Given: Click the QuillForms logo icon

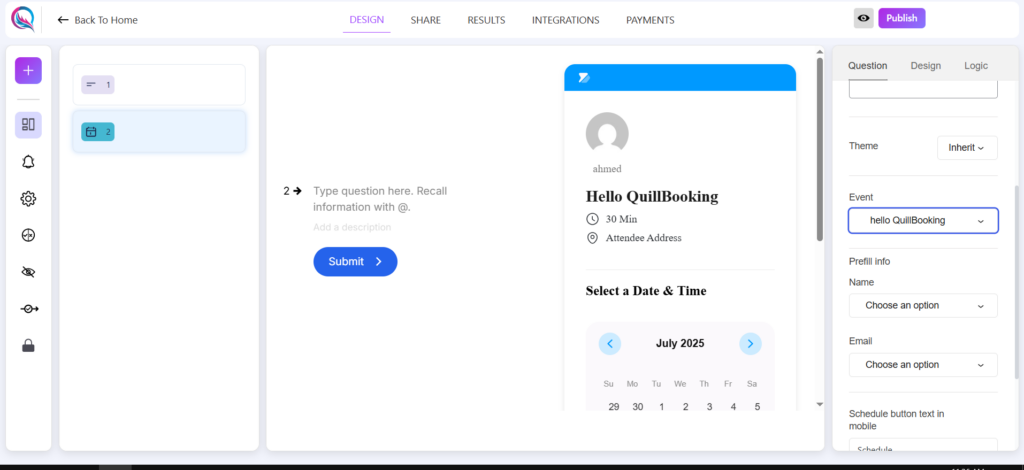Looking at the screenshot, I should click(x=22, y=20).
